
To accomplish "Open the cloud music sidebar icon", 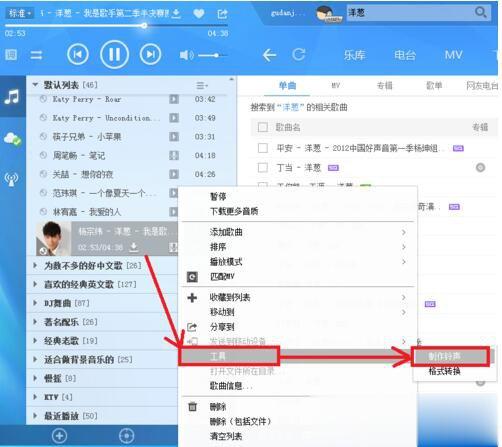I will [x=12, y=138].
